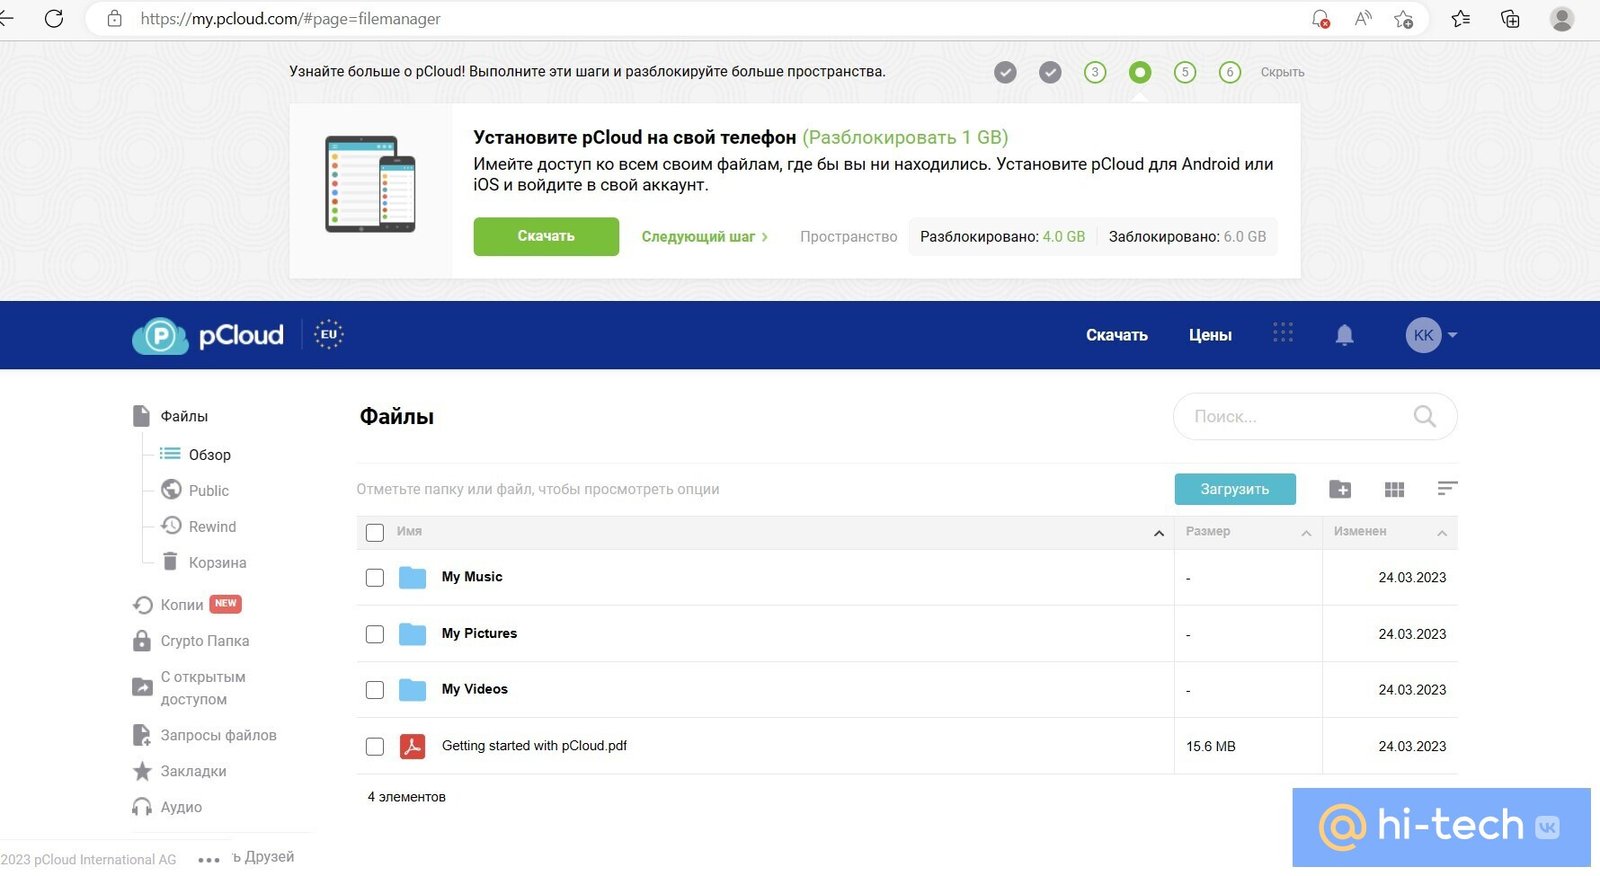Viewport: 1600px width, 876px height.
Task: Click the browser address bar URL
Action: pos(290,18)
